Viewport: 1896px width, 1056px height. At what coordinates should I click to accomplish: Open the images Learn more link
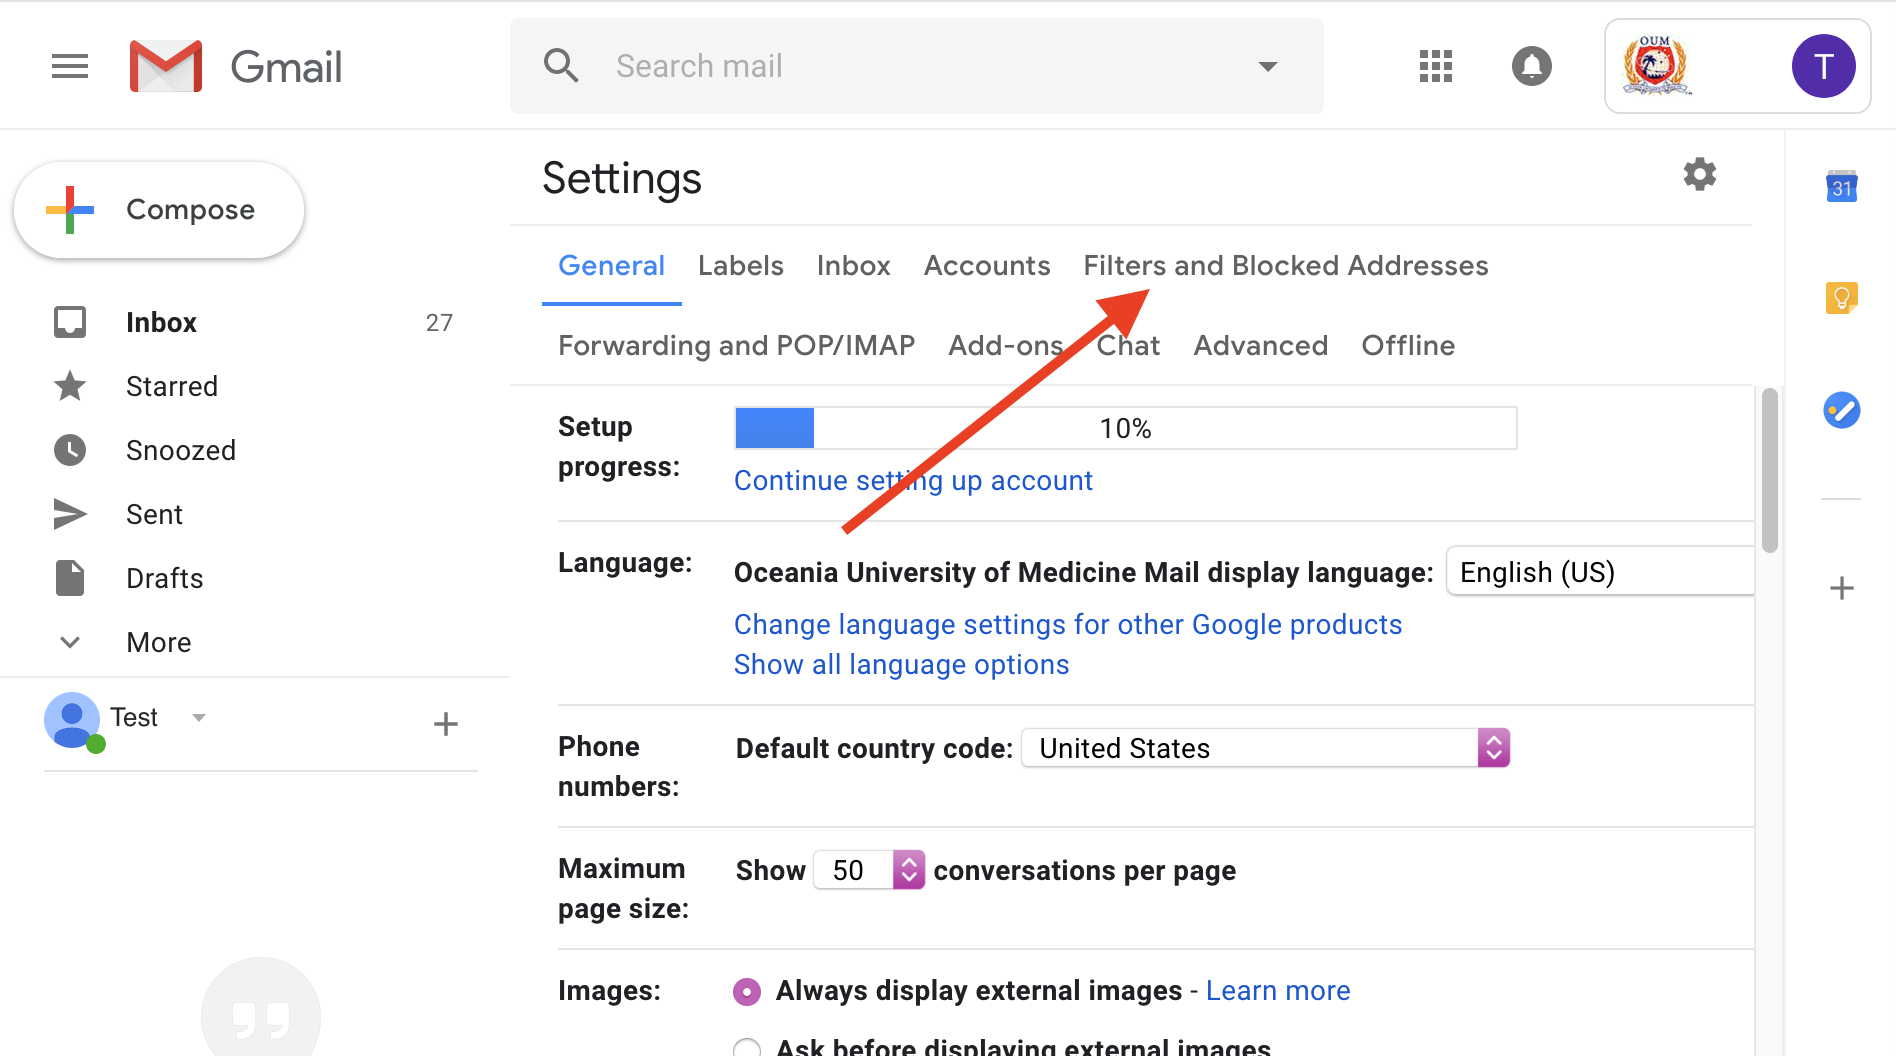(1278, 991)
